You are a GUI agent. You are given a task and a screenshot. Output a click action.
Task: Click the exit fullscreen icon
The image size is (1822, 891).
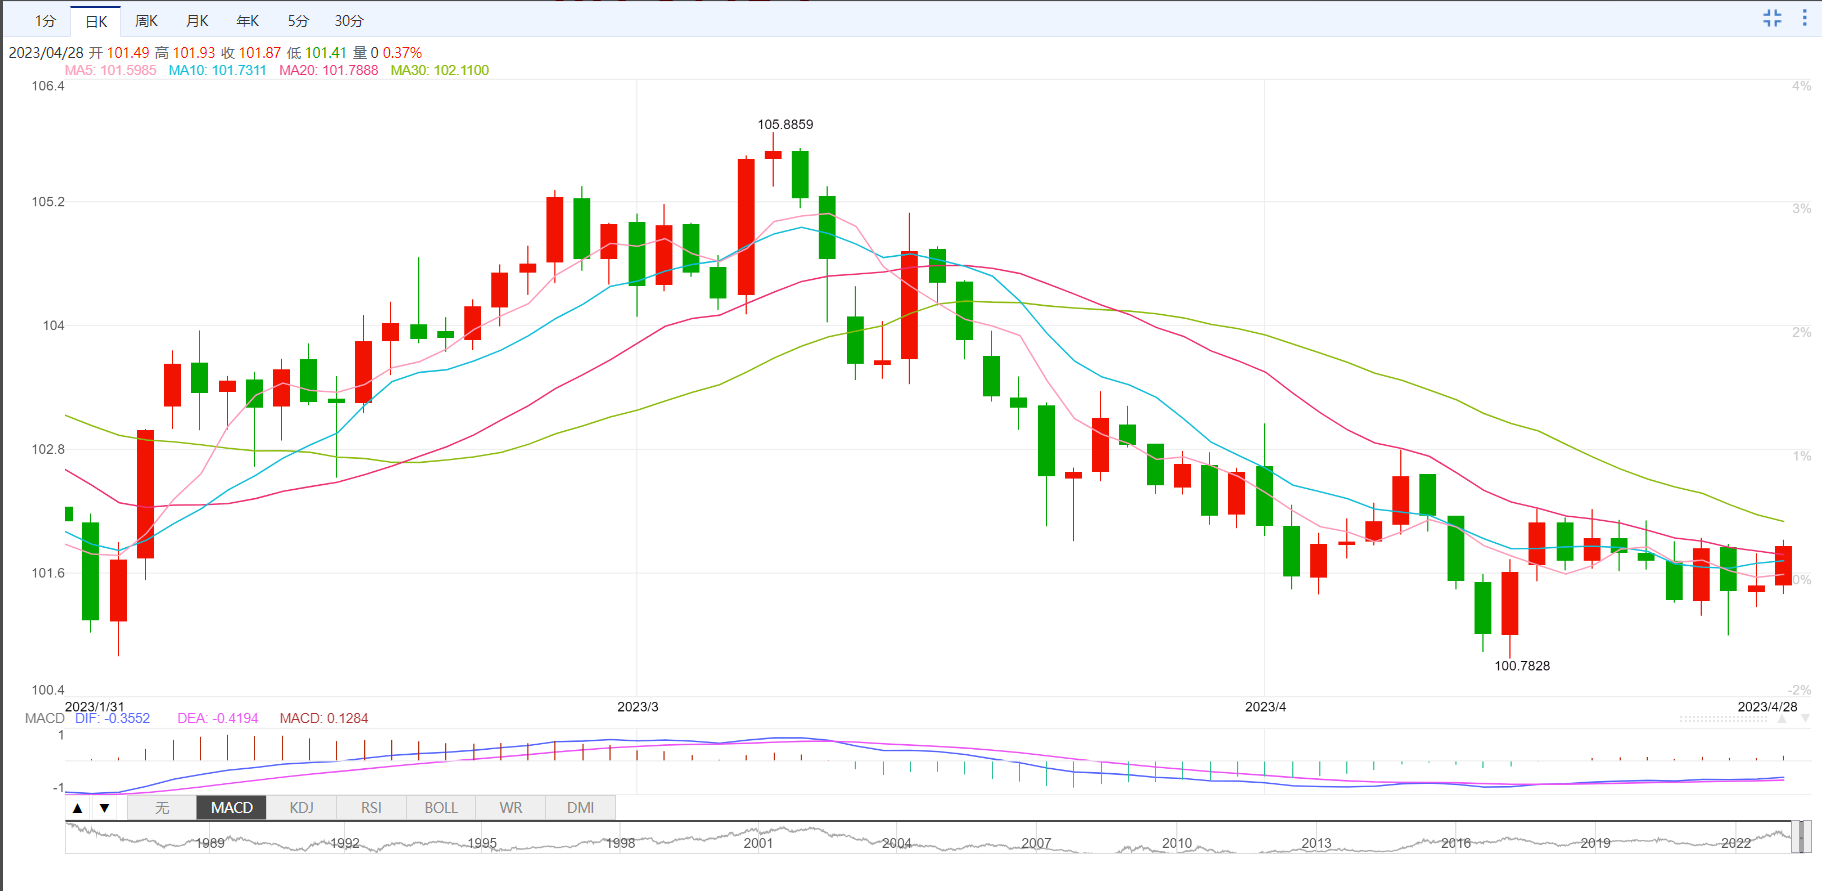[1772, 18]
